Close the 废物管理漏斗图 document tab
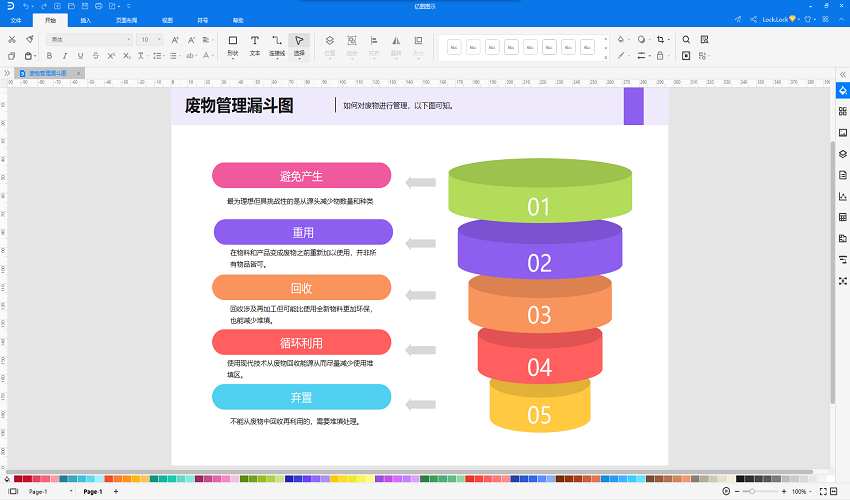 click(x=78, y=73)
